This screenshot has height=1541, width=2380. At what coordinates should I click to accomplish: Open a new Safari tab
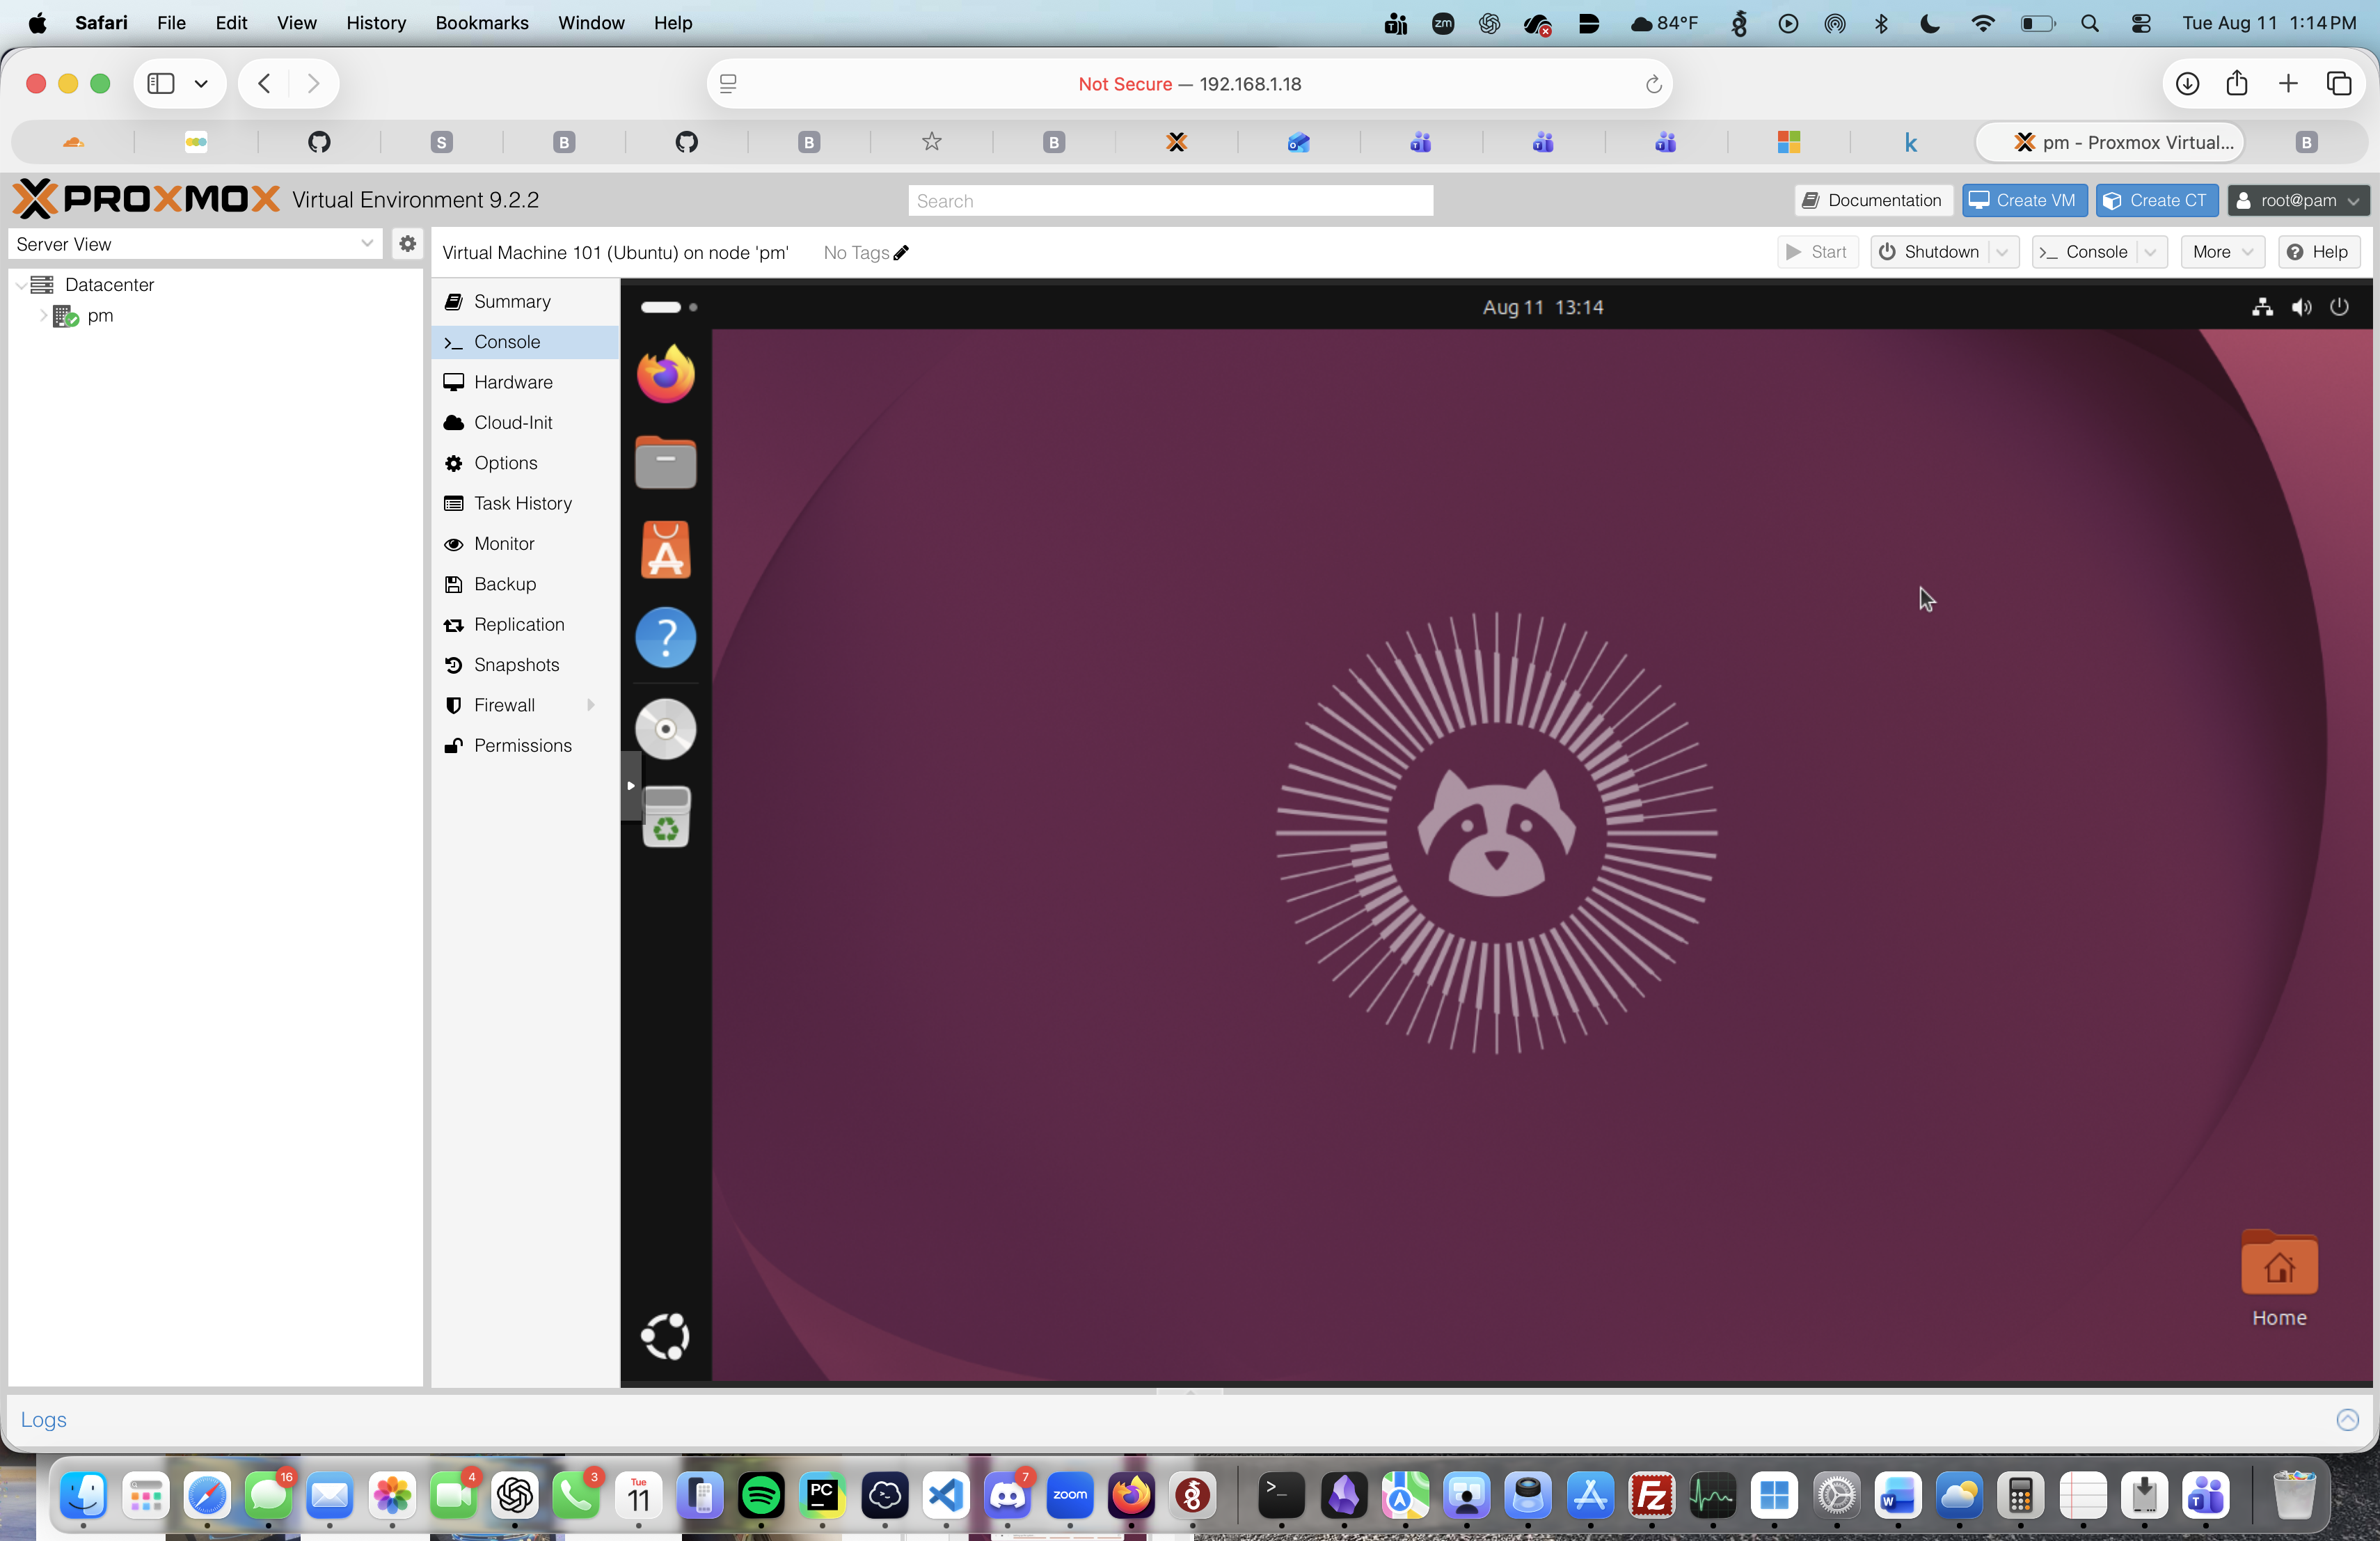tap(2288, 84)
